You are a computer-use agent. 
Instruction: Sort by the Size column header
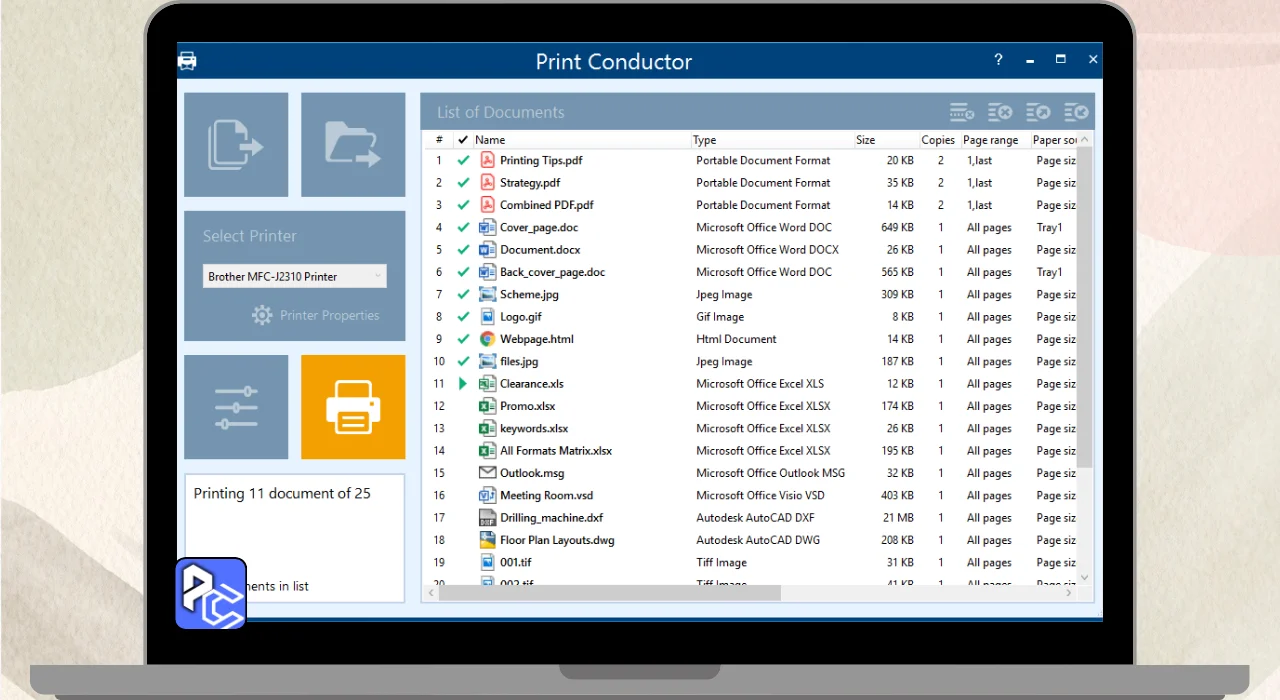click(885, 140)
